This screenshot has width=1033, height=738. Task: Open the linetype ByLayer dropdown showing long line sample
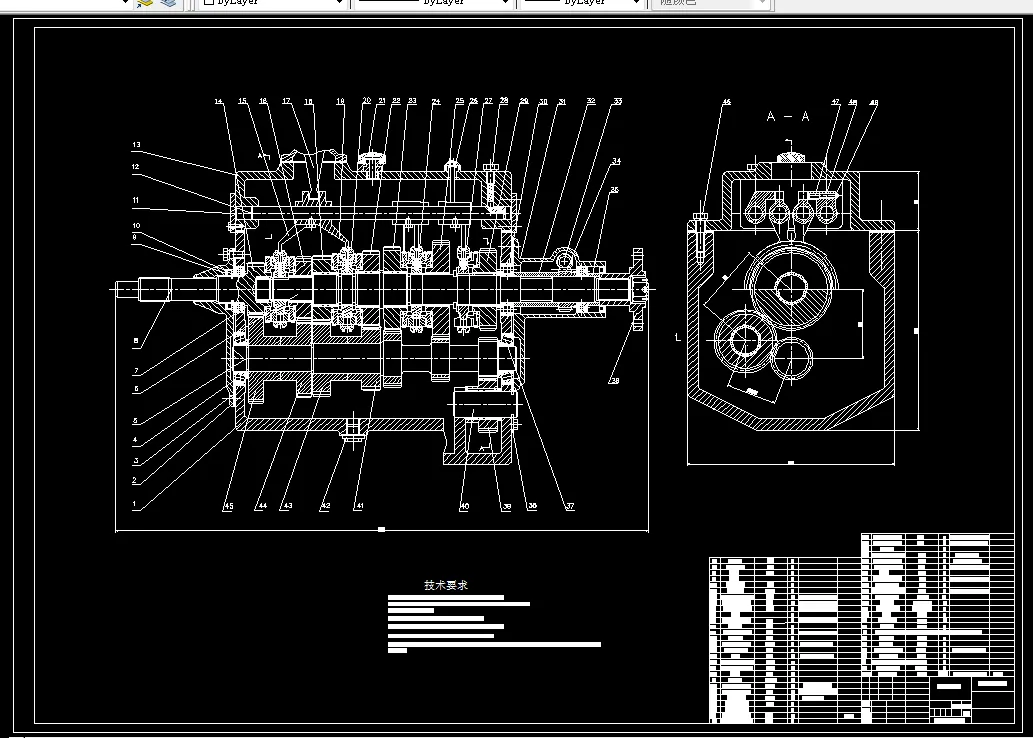pyautogui.click(x=433, y=3)
